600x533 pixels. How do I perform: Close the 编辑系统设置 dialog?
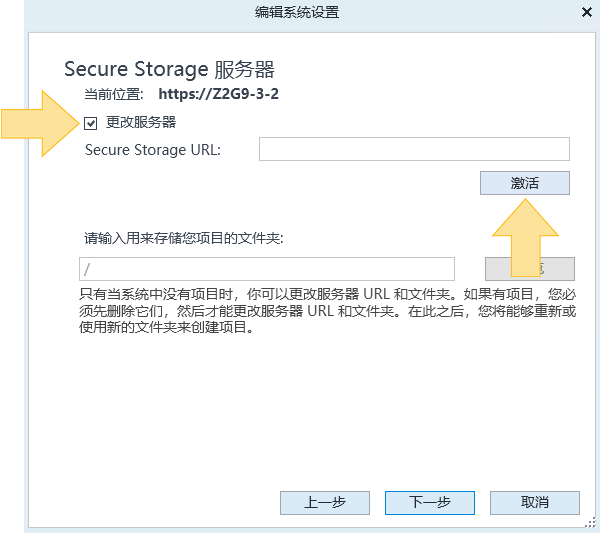(x=587, y=12)
